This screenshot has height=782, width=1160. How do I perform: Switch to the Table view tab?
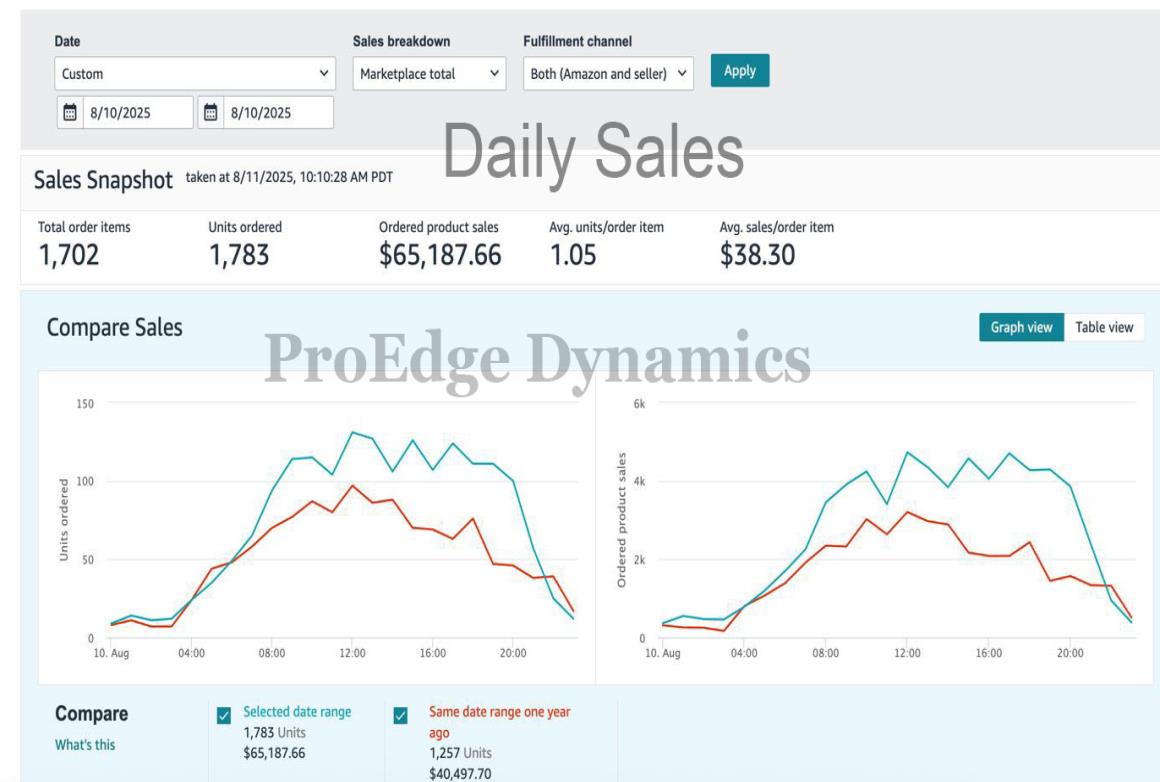1104,327
